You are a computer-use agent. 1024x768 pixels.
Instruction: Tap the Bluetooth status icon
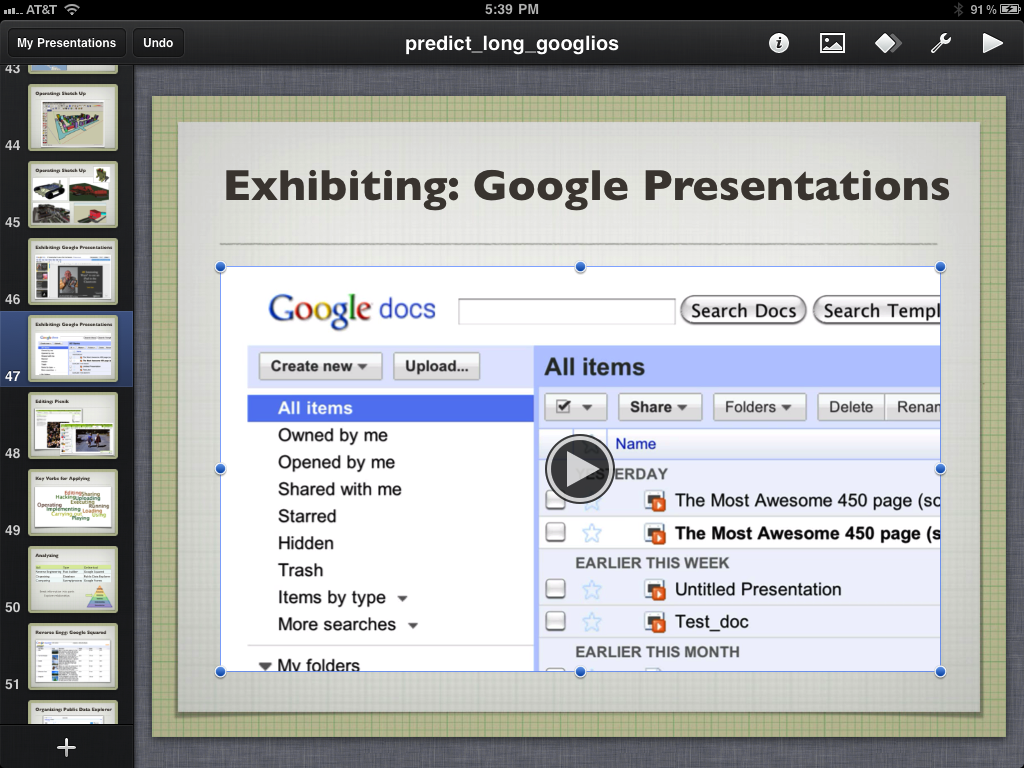click(x=958, y=9)
